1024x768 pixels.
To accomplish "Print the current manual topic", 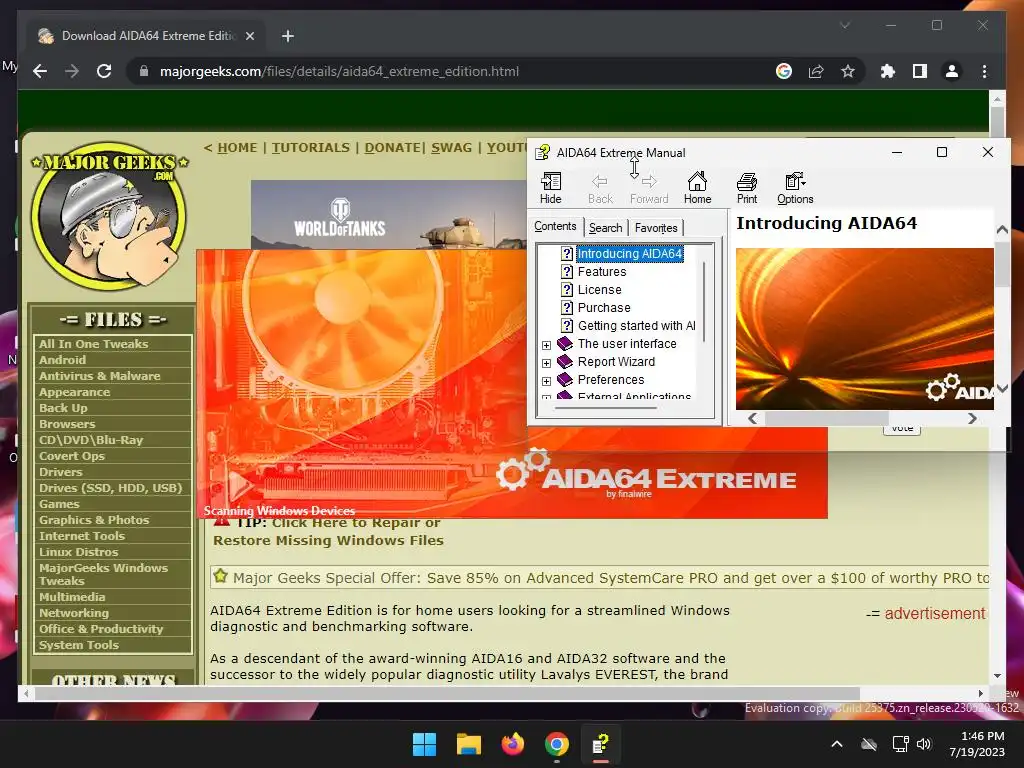I will click(746, 188).
